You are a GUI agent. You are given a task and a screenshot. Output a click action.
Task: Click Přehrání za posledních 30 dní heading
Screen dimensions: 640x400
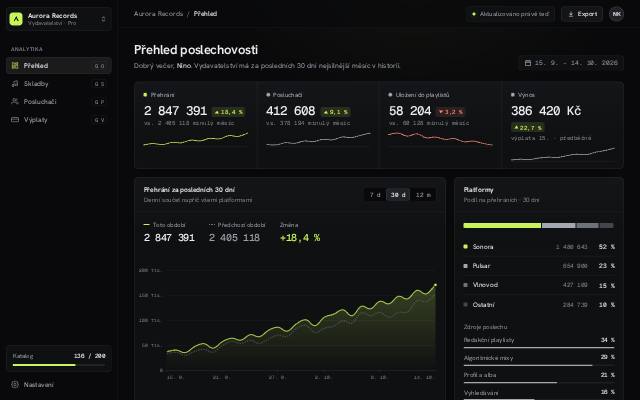(189, 190)
